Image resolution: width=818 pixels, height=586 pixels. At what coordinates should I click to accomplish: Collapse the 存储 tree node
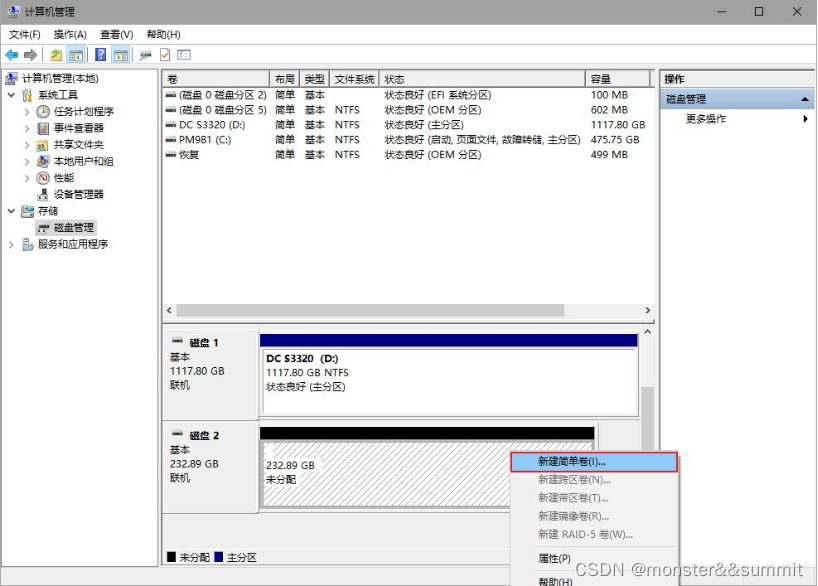(11, 211)
